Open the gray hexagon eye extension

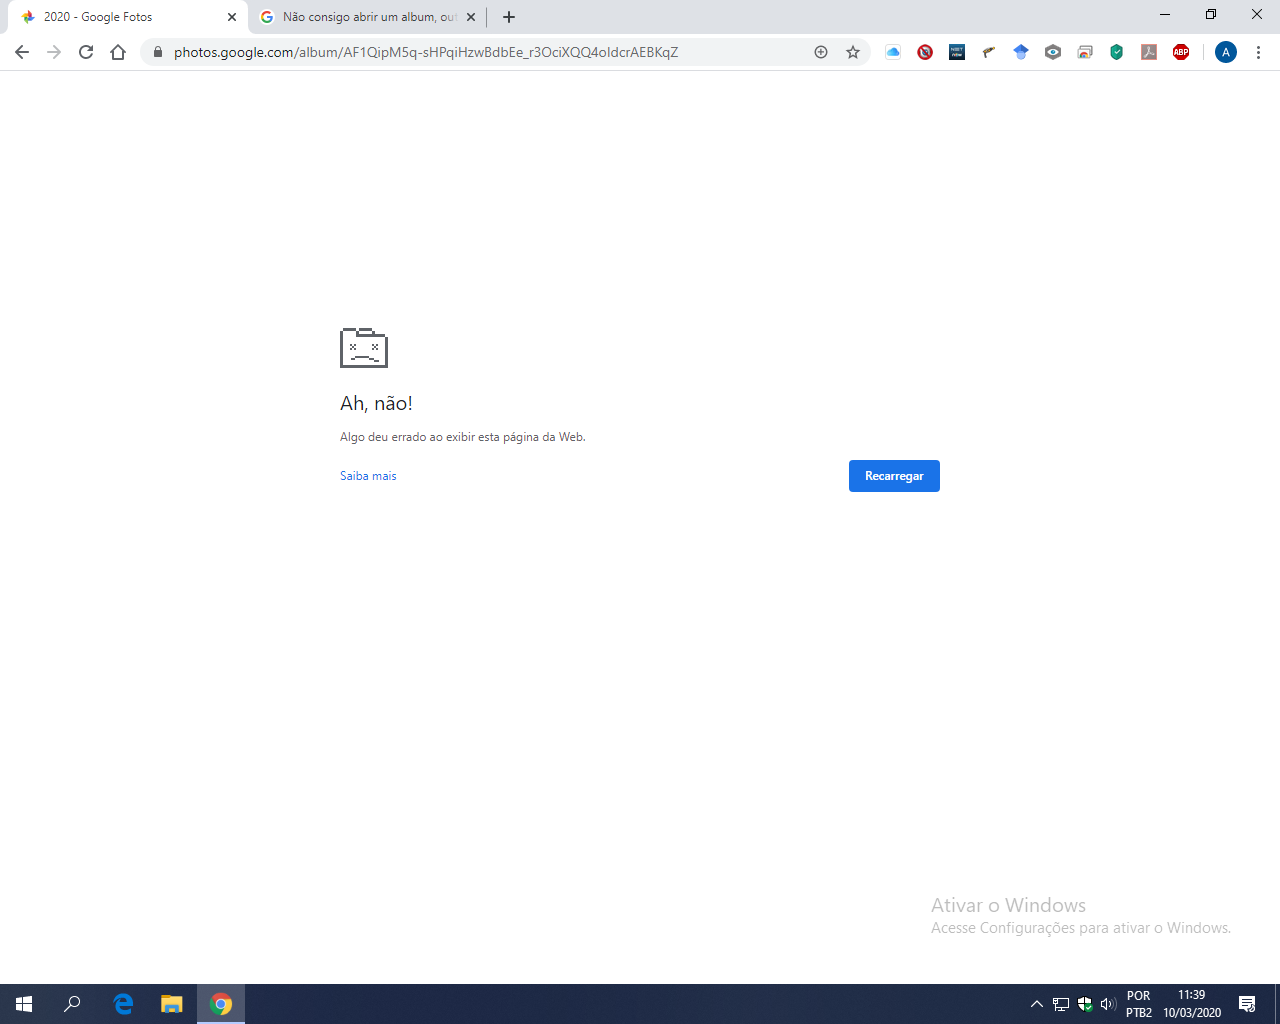[1053, 52]
